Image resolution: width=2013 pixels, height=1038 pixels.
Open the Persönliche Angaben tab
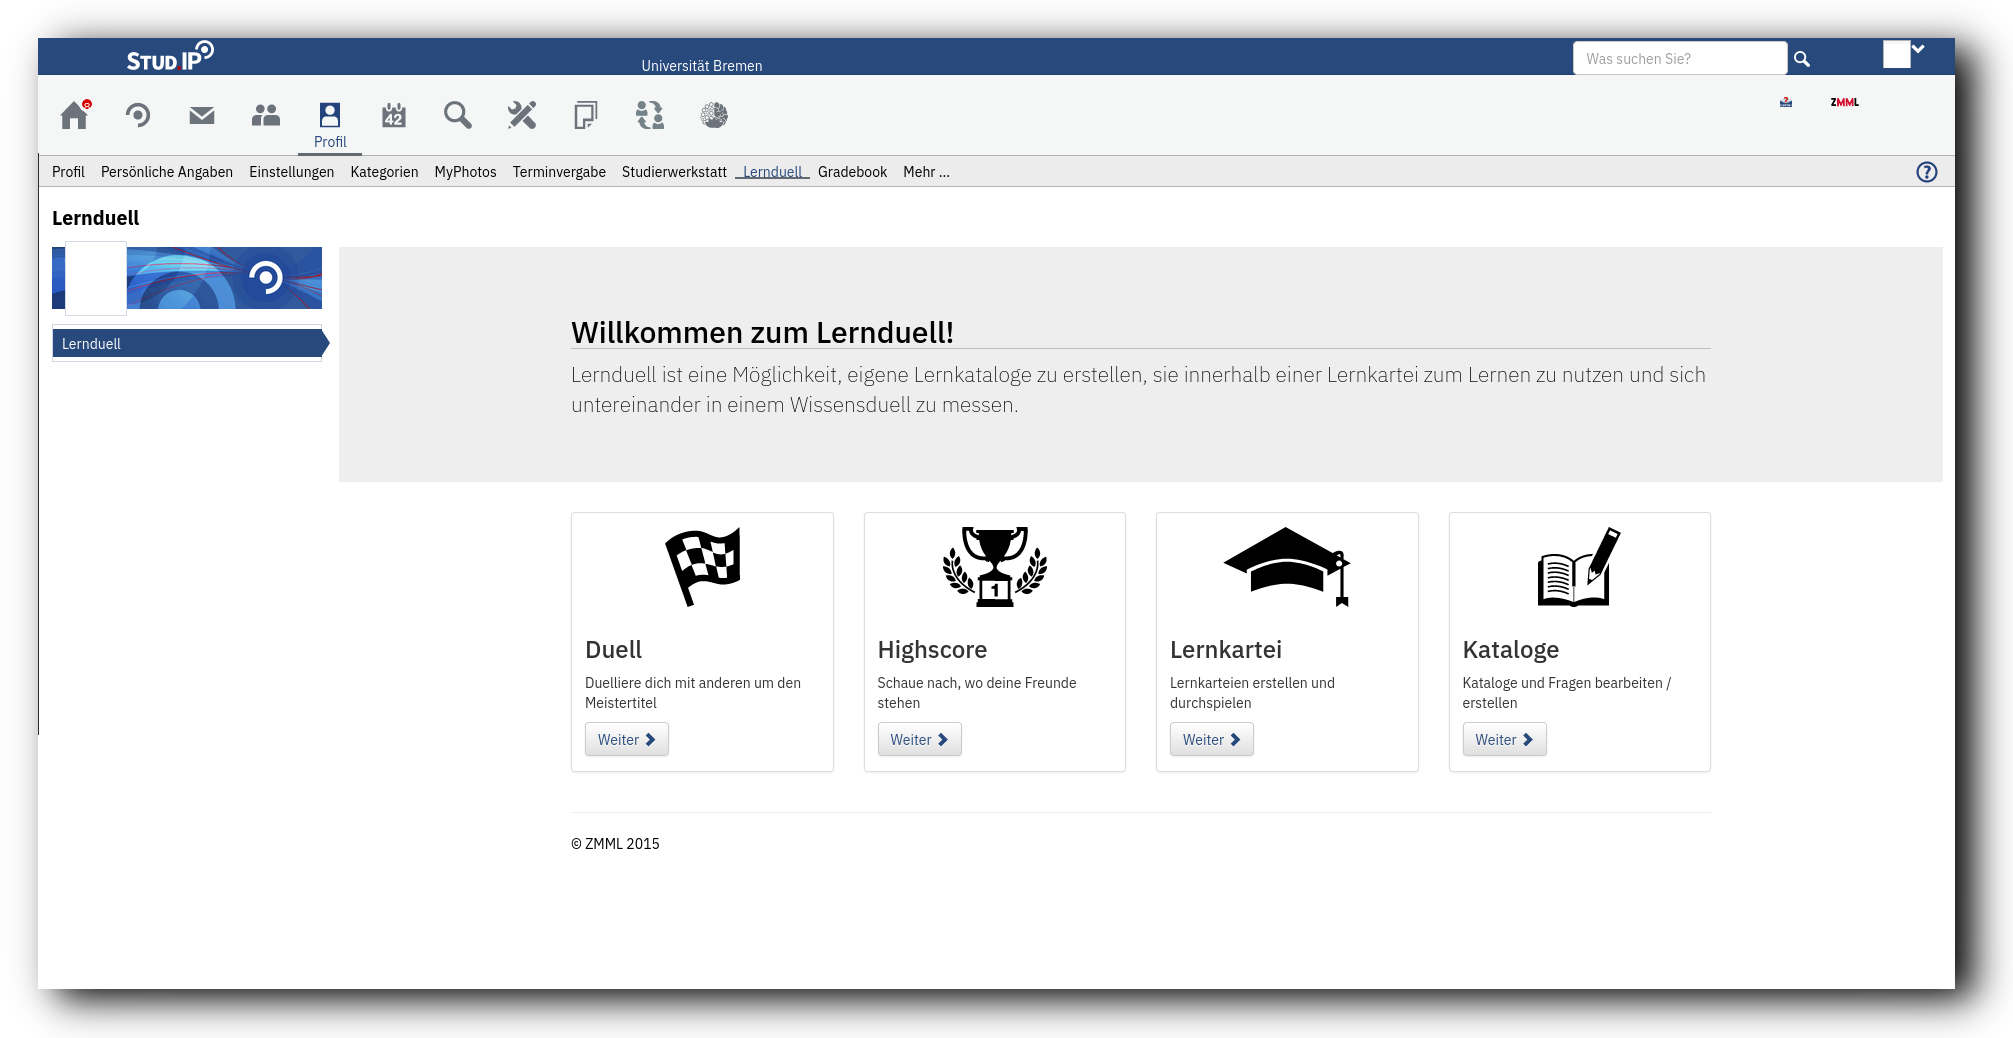click(166, 171)
